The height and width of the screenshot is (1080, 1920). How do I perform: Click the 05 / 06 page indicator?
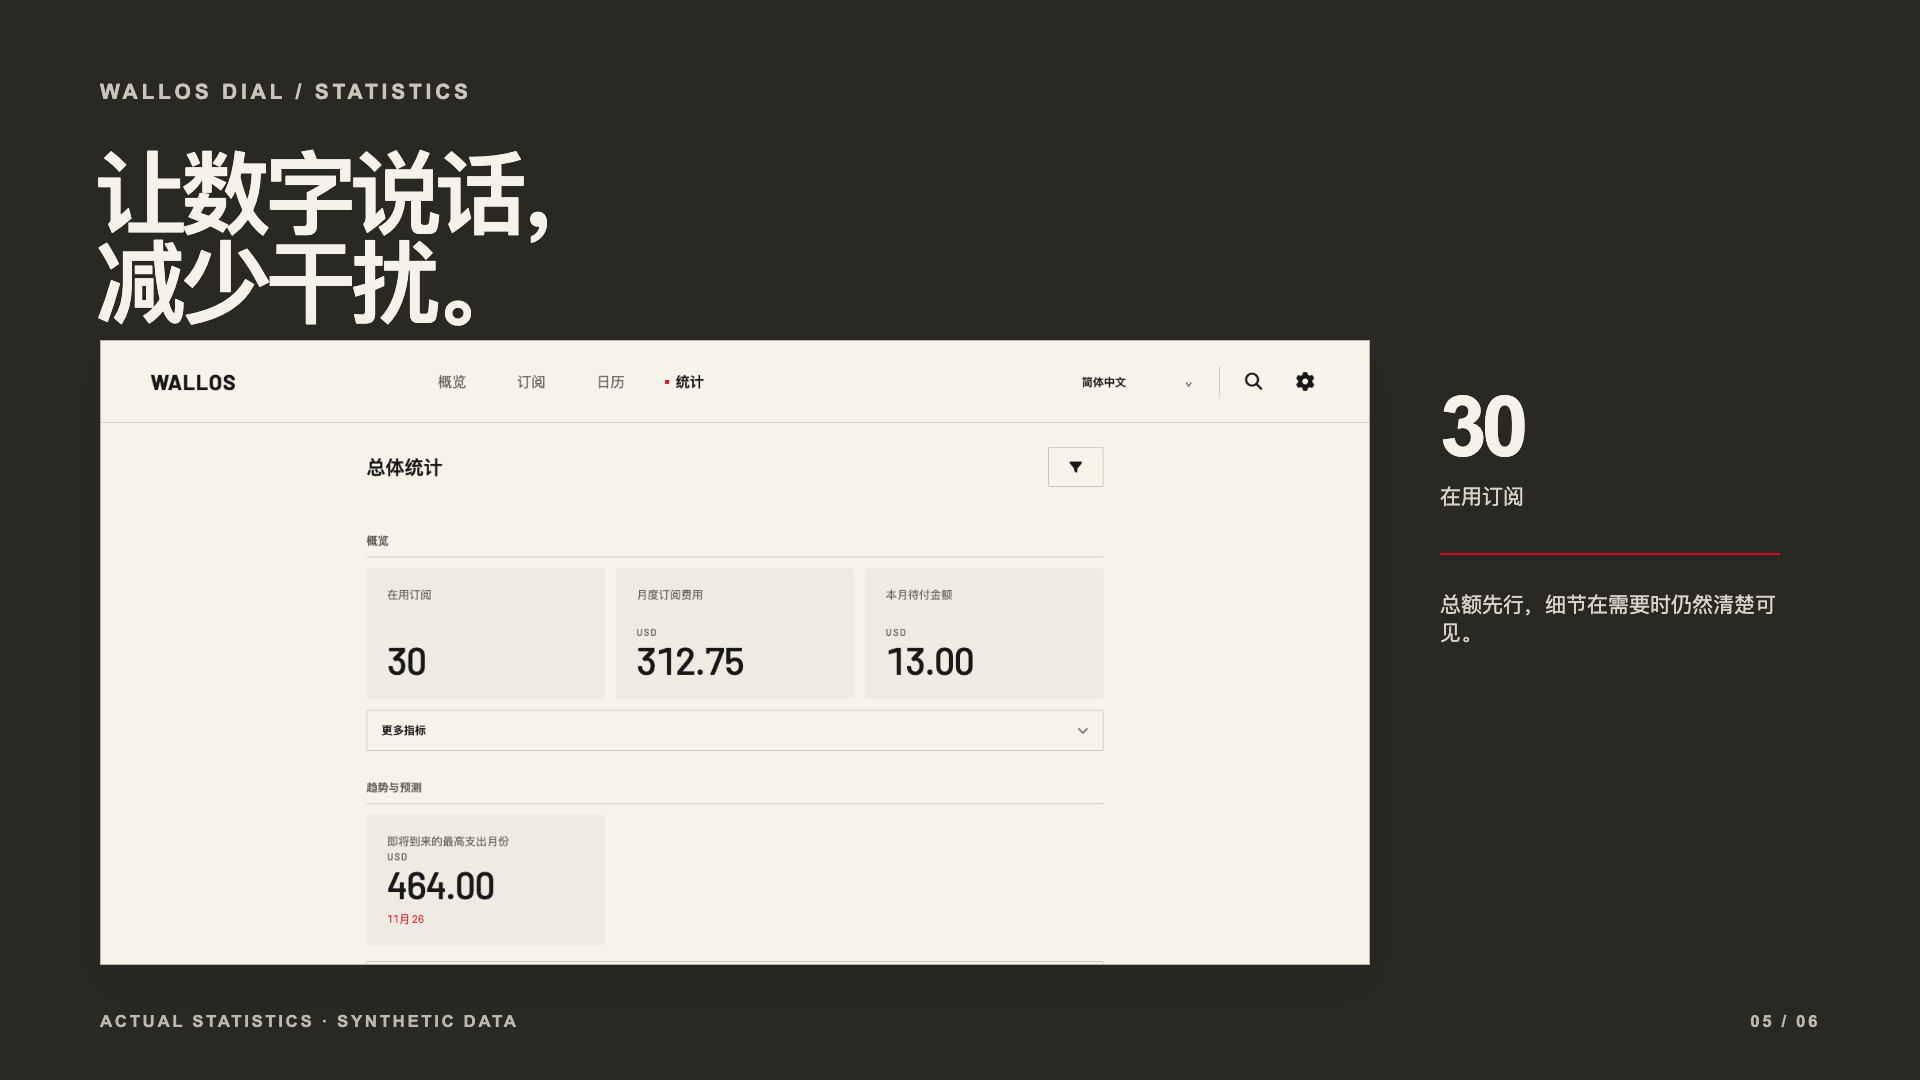[1784, 1021]
